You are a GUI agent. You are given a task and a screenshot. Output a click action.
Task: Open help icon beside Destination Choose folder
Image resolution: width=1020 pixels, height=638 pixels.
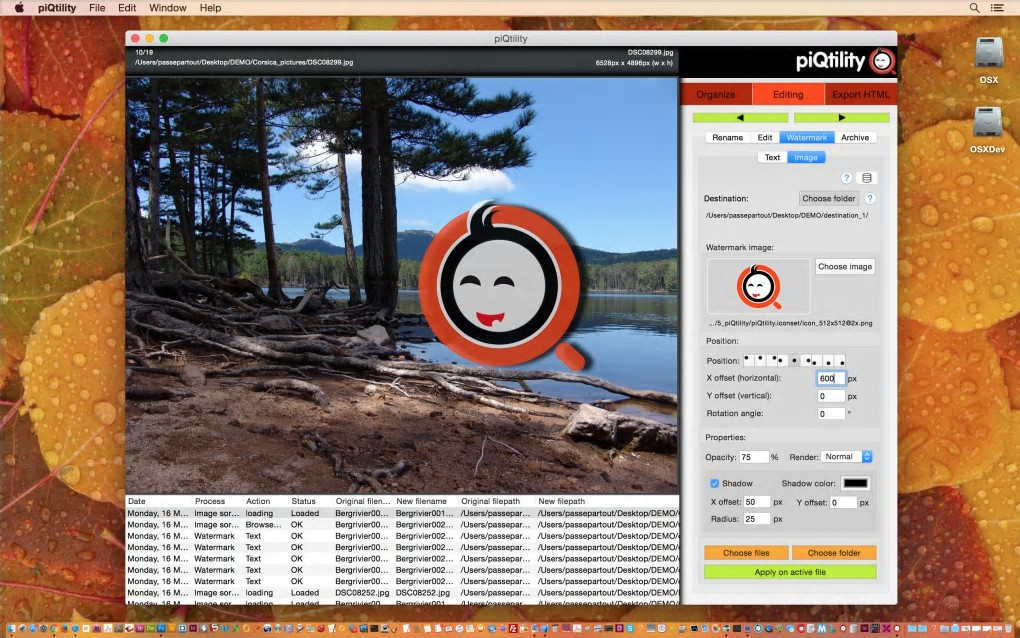pos(870,198)
